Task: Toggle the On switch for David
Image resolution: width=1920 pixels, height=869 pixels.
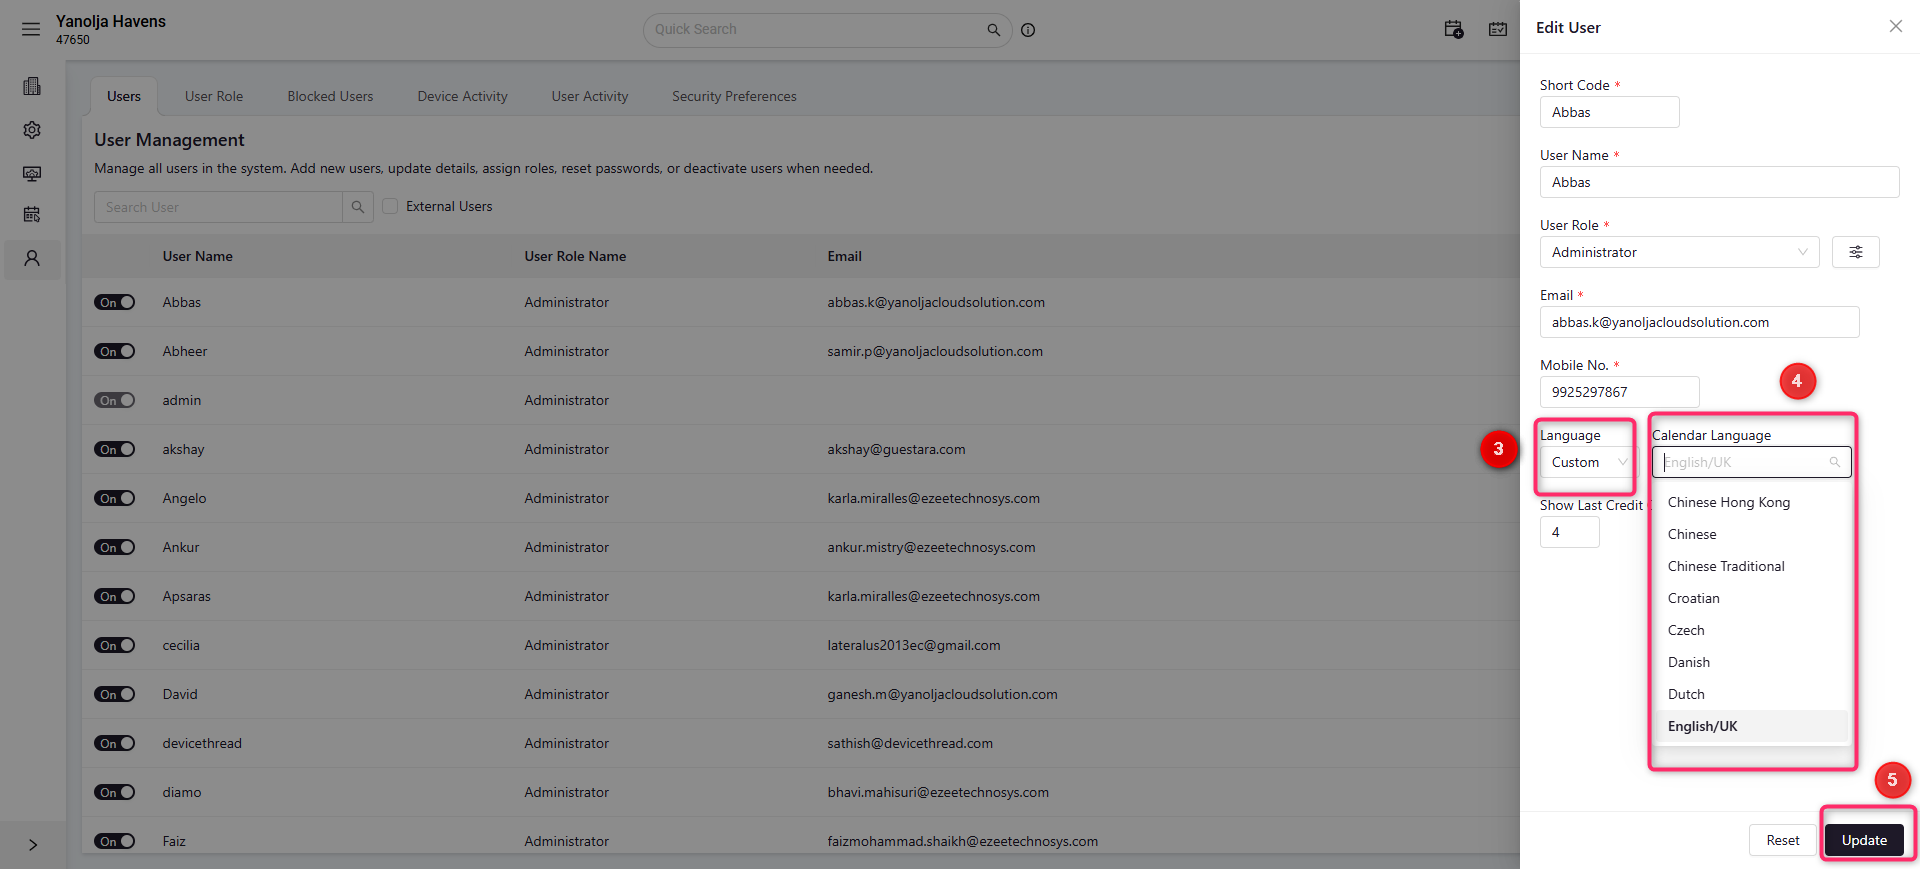Action: pos(115,694)
